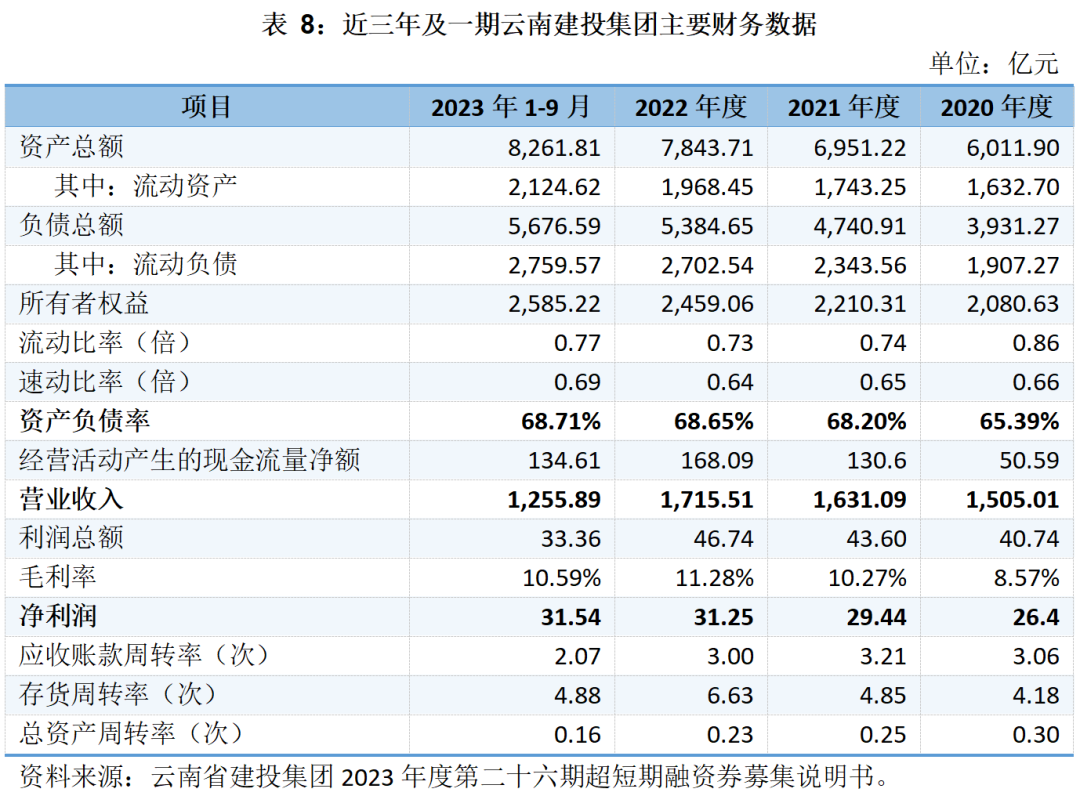Click the 毛利率 row label
Screen dimensions: 1080x796
(x=59, y=577)
